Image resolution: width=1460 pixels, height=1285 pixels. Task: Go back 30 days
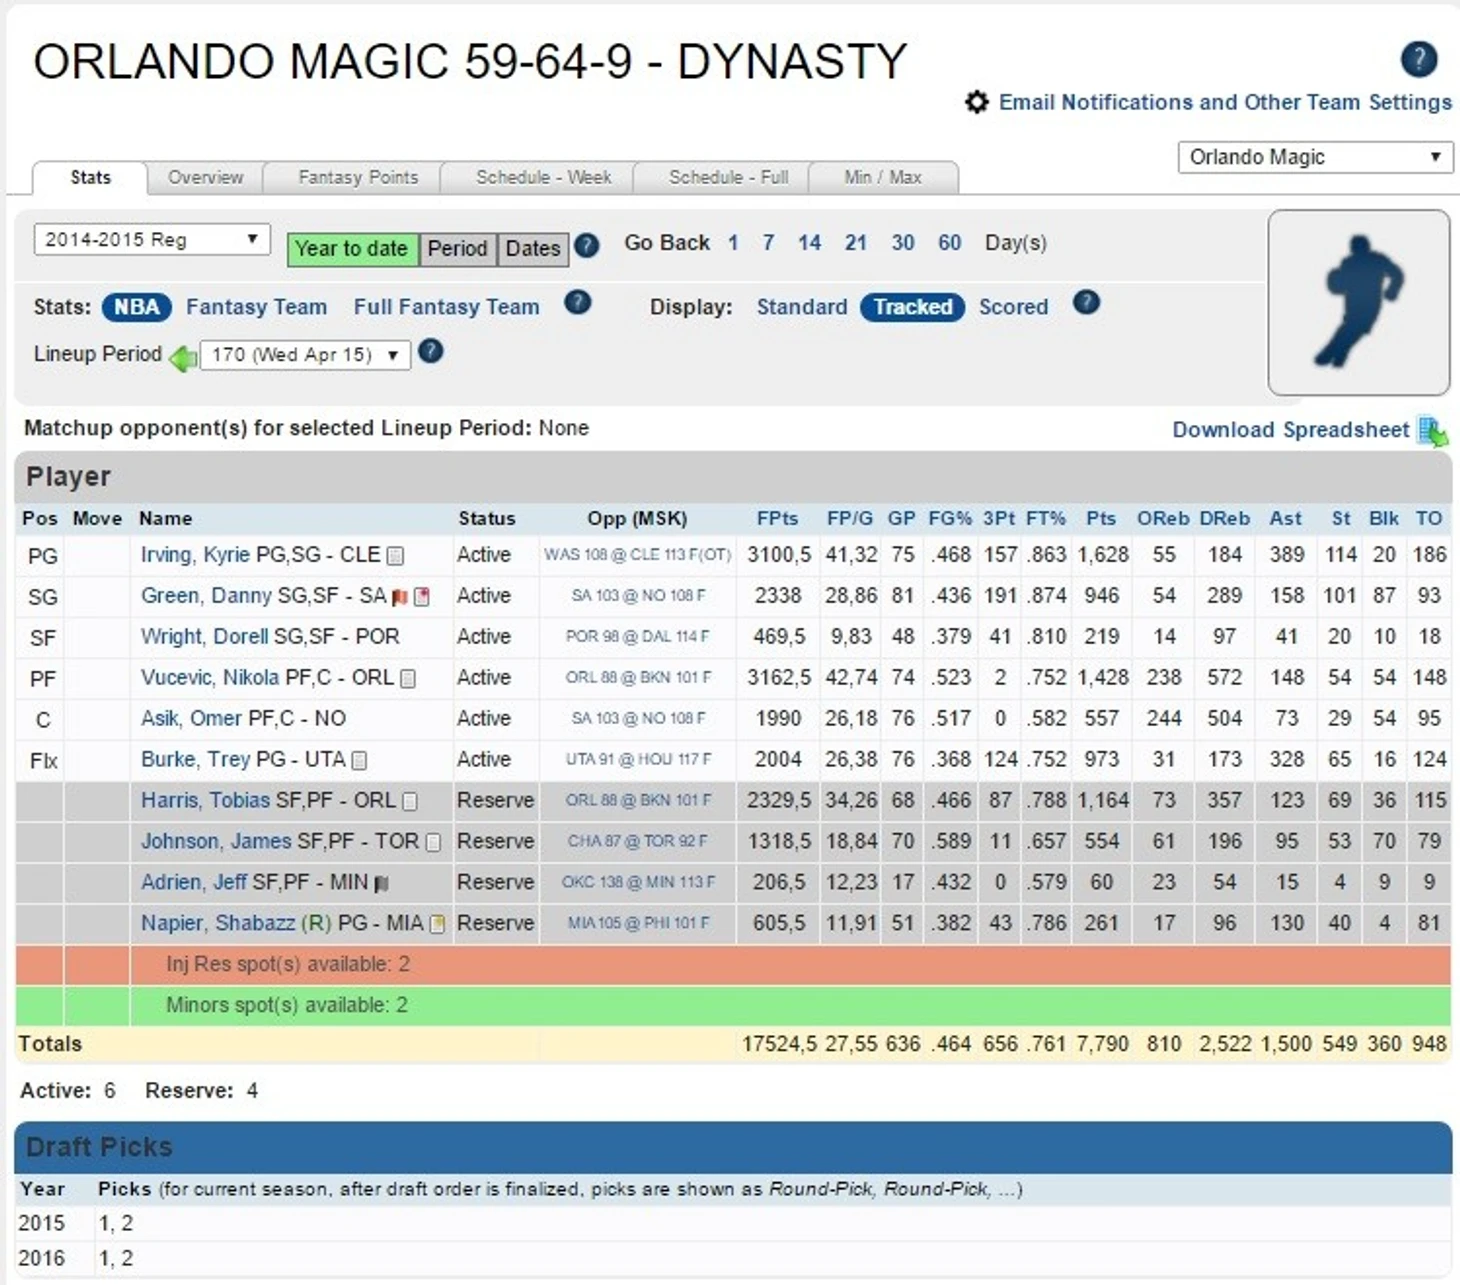[903, 243]
